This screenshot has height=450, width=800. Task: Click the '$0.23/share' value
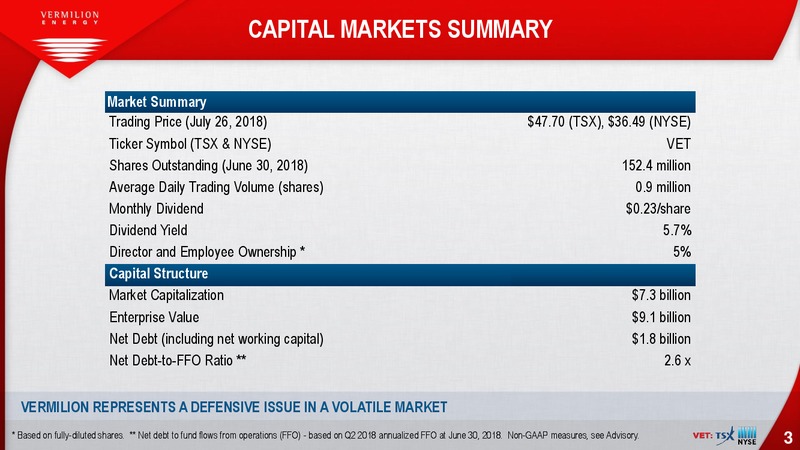point(658,209)
